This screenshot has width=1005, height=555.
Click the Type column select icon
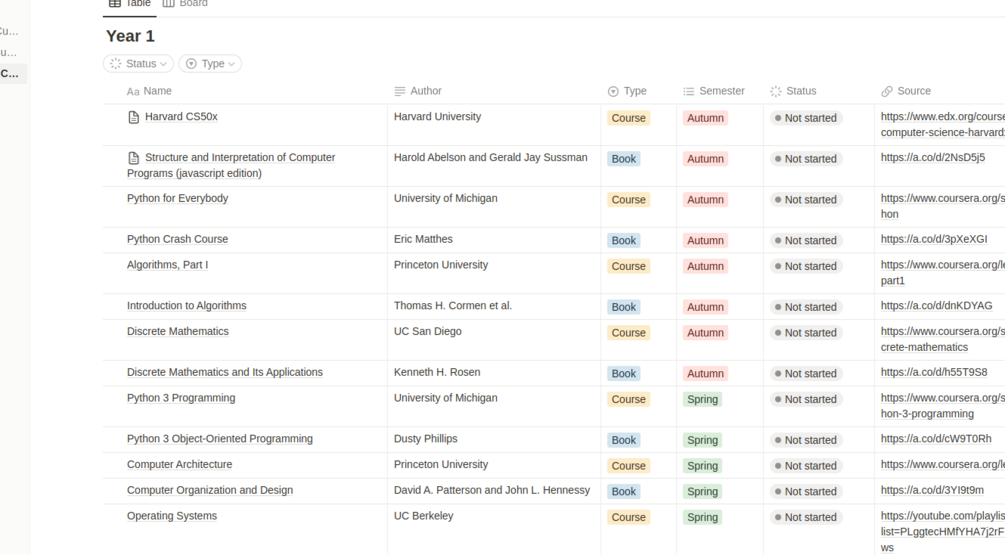pos(613,92)
